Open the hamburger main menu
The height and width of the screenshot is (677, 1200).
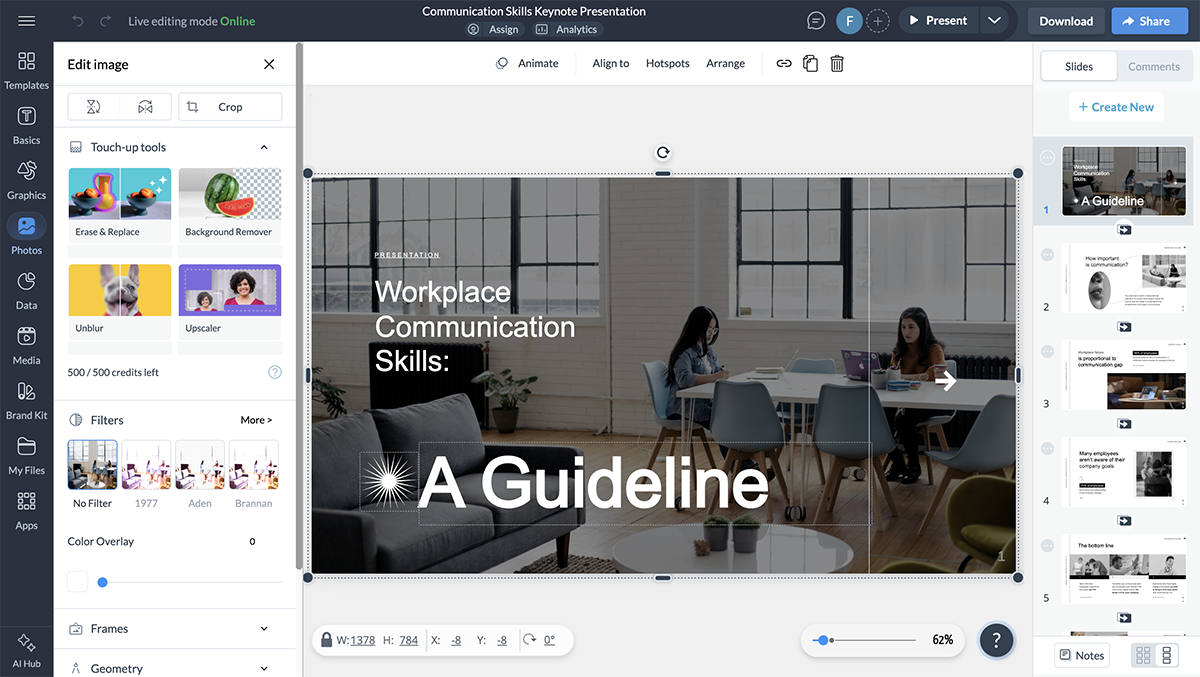(26, 21)
